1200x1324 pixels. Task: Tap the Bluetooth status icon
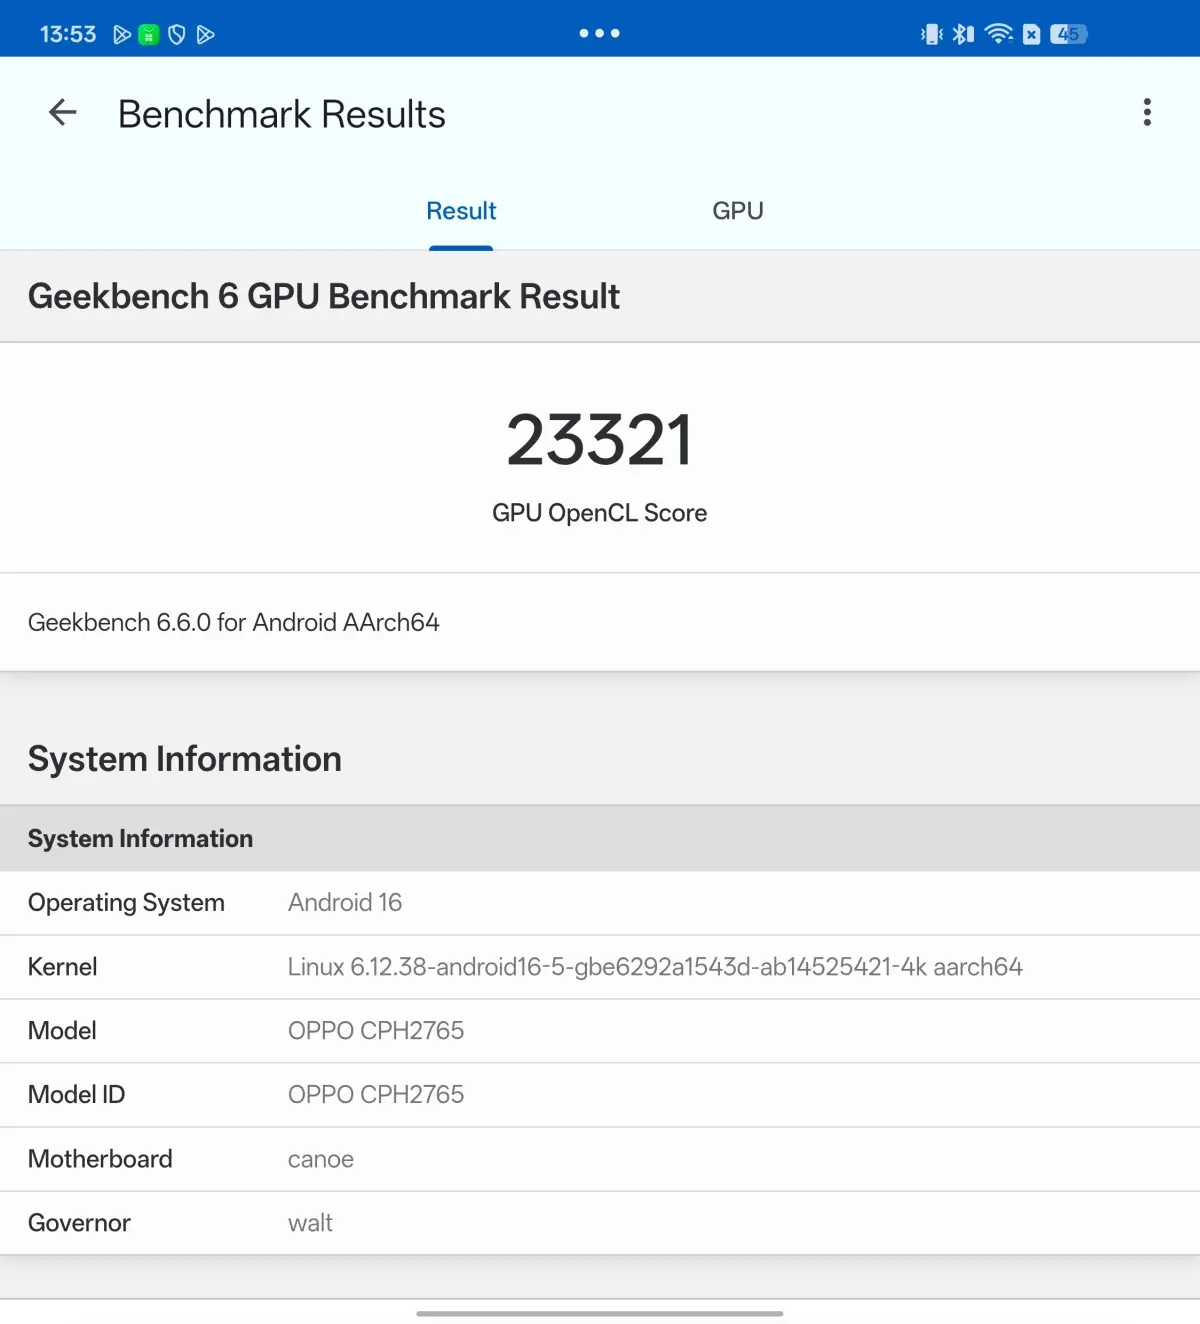click(x=963, y=34)
